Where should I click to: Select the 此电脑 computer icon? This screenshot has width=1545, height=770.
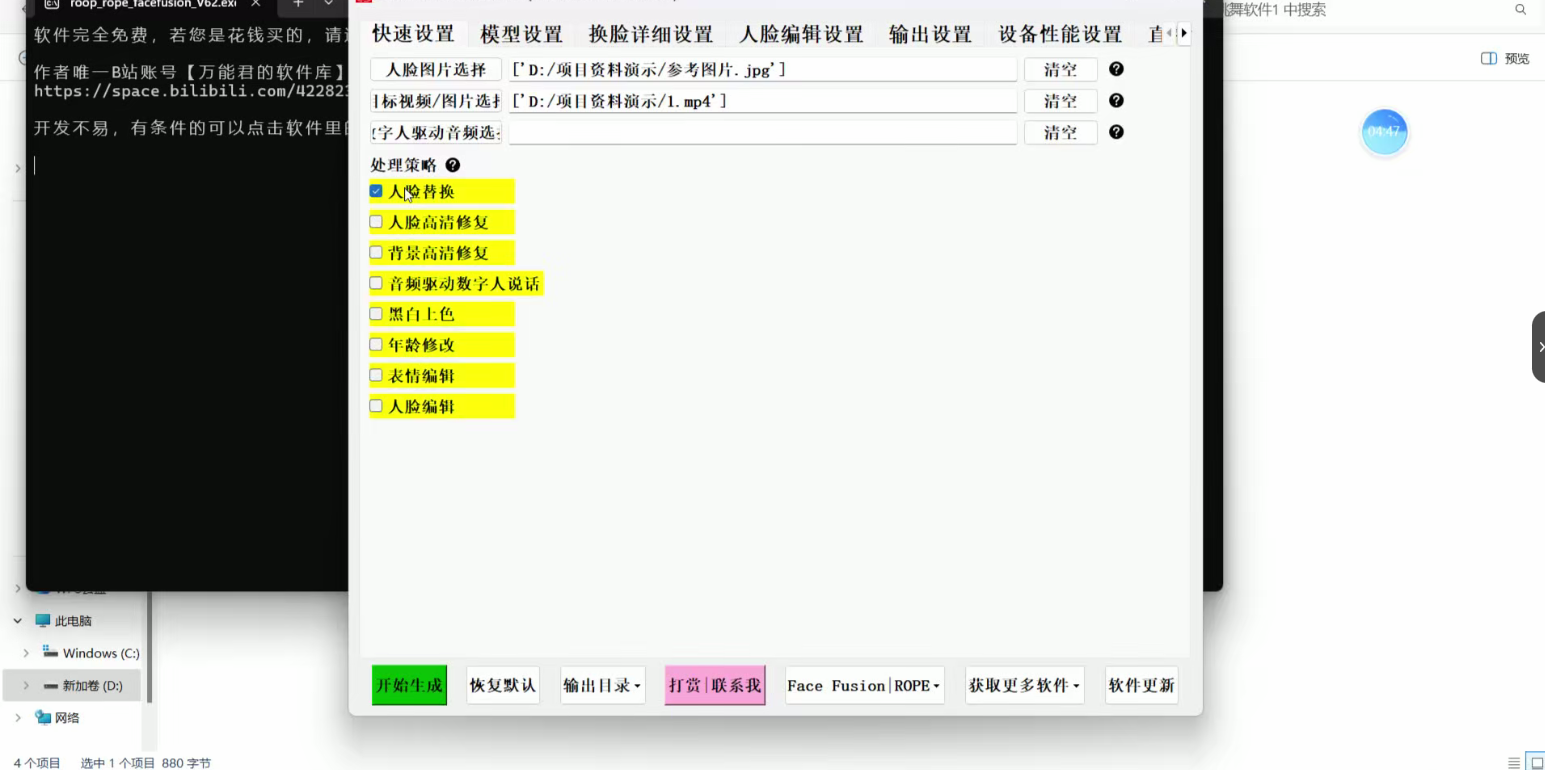42,621
